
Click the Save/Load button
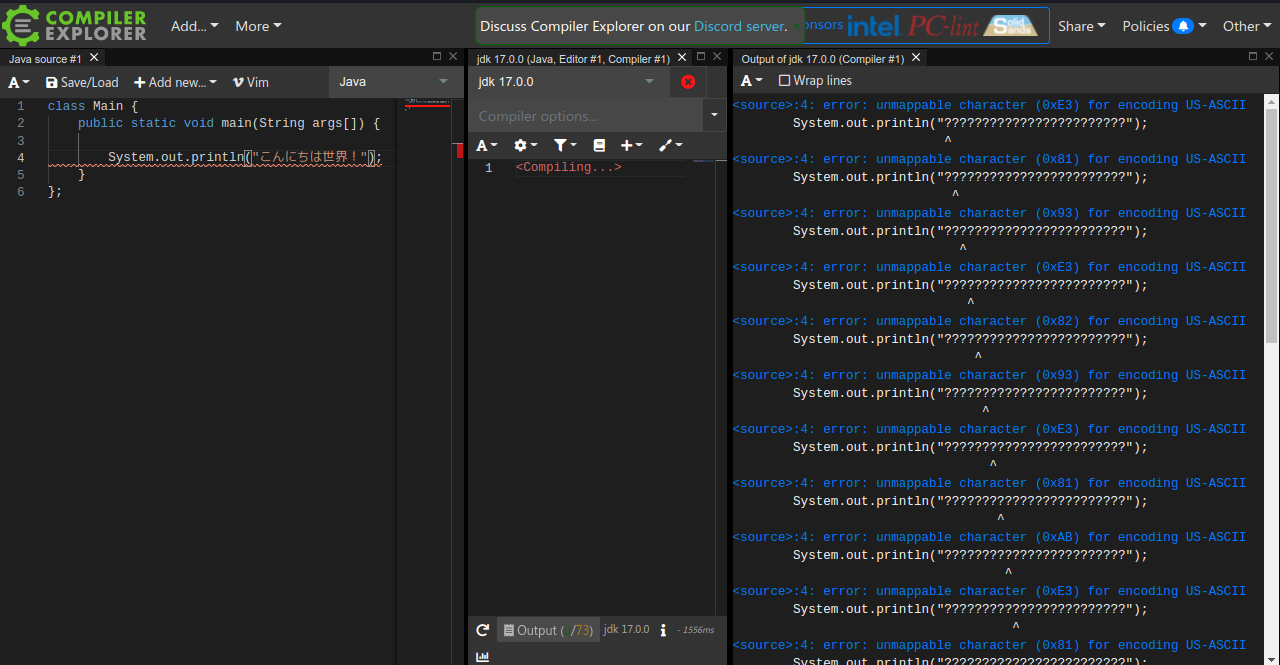82,81
